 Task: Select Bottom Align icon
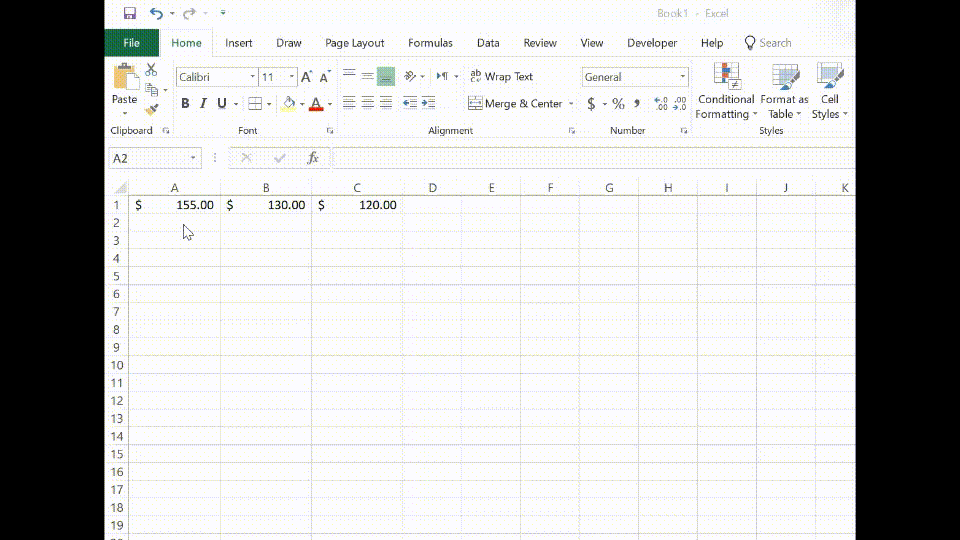(386, 77)
